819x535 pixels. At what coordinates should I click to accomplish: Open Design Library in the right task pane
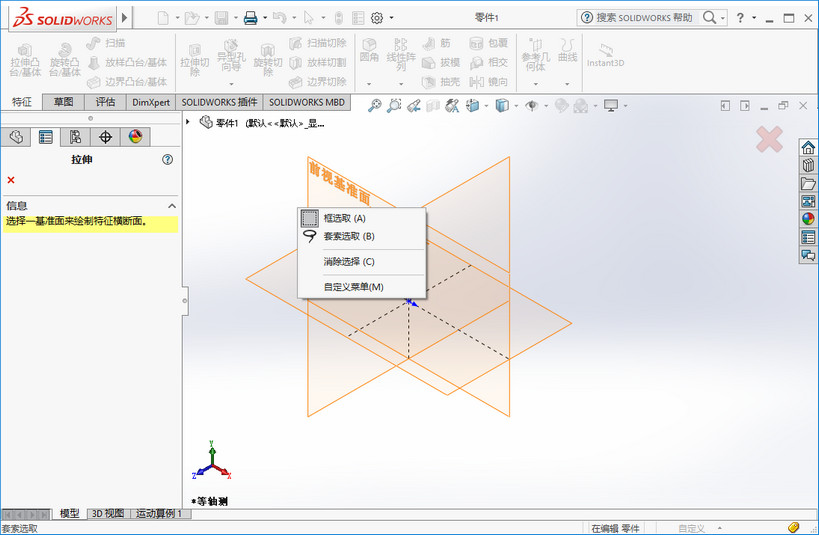click(808, 166)
